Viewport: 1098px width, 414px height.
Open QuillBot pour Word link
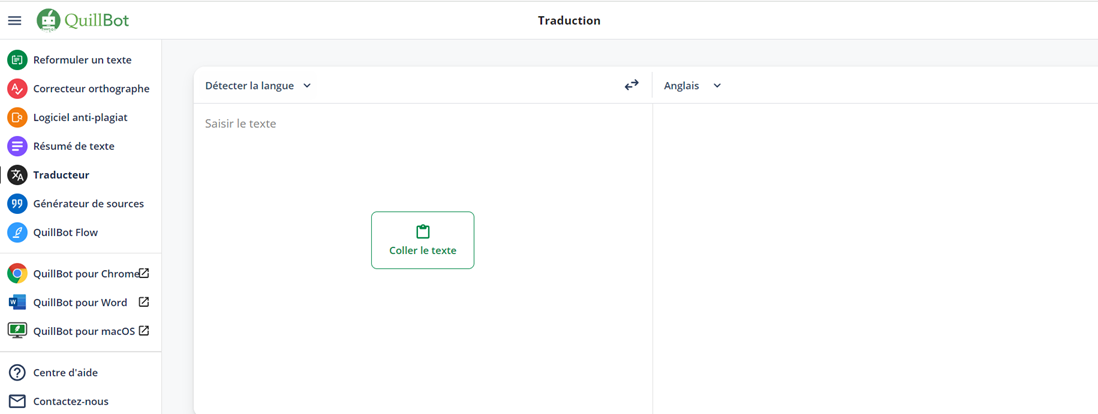(x=81, y=303)
